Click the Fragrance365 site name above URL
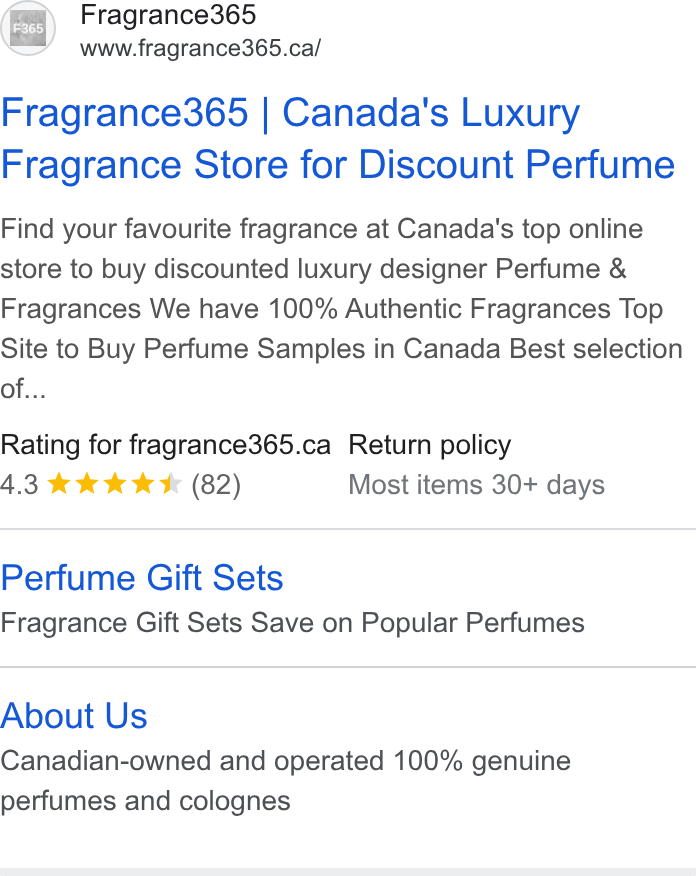Image resolution: width=696 pixels, height=876 pixels. [168, 15]
